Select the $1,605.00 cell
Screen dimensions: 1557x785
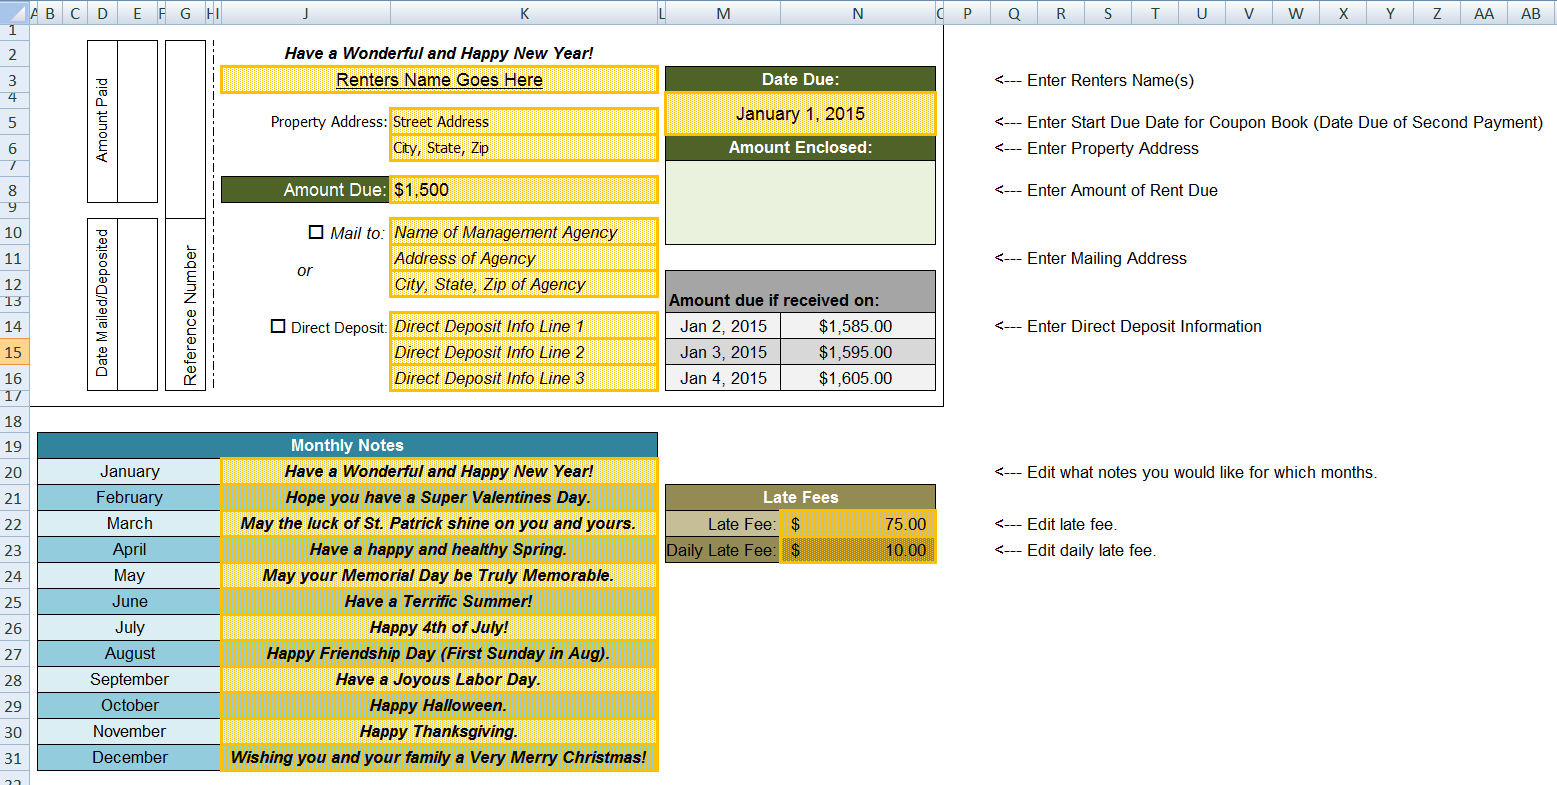click(858, 378)
